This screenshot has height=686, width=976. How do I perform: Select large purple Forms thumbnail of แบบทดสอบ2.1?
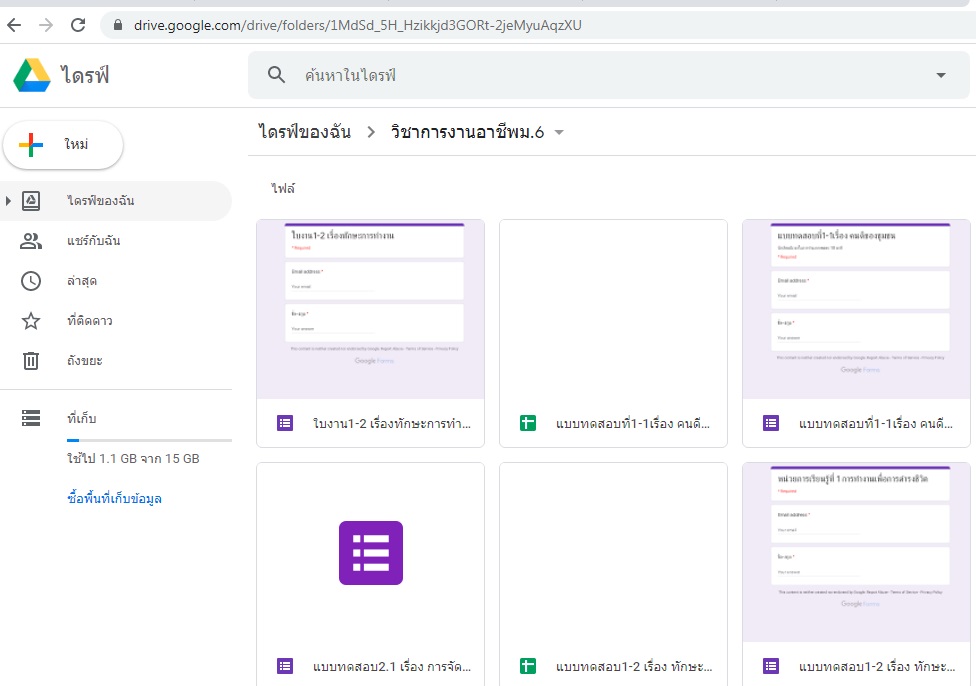(370, 553)
